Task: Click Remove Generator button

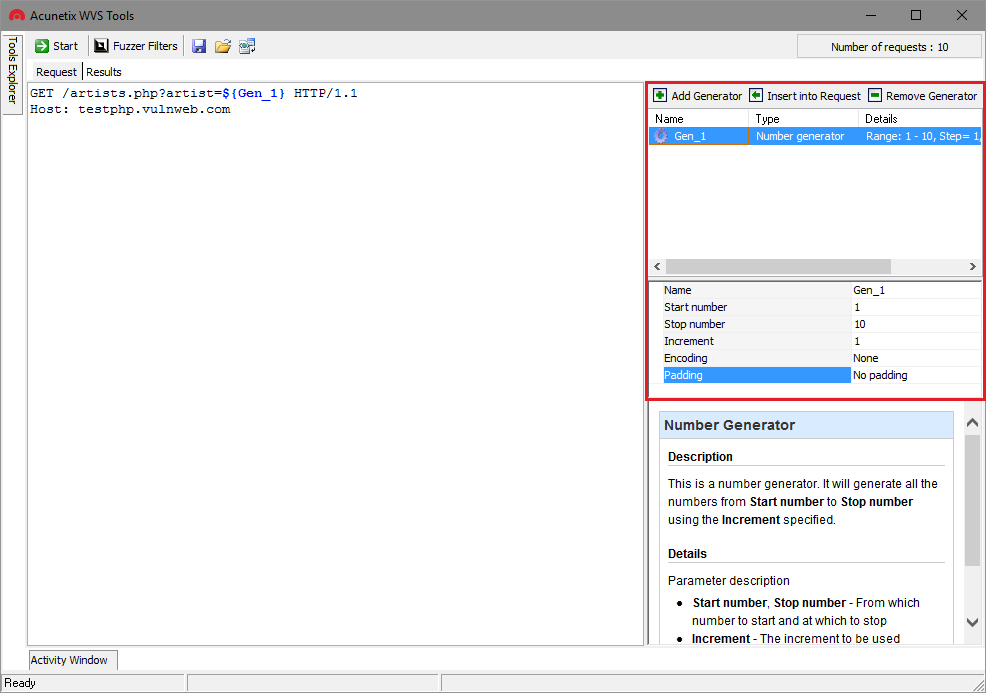Action: pyautogui.click(x=923, y=96)
